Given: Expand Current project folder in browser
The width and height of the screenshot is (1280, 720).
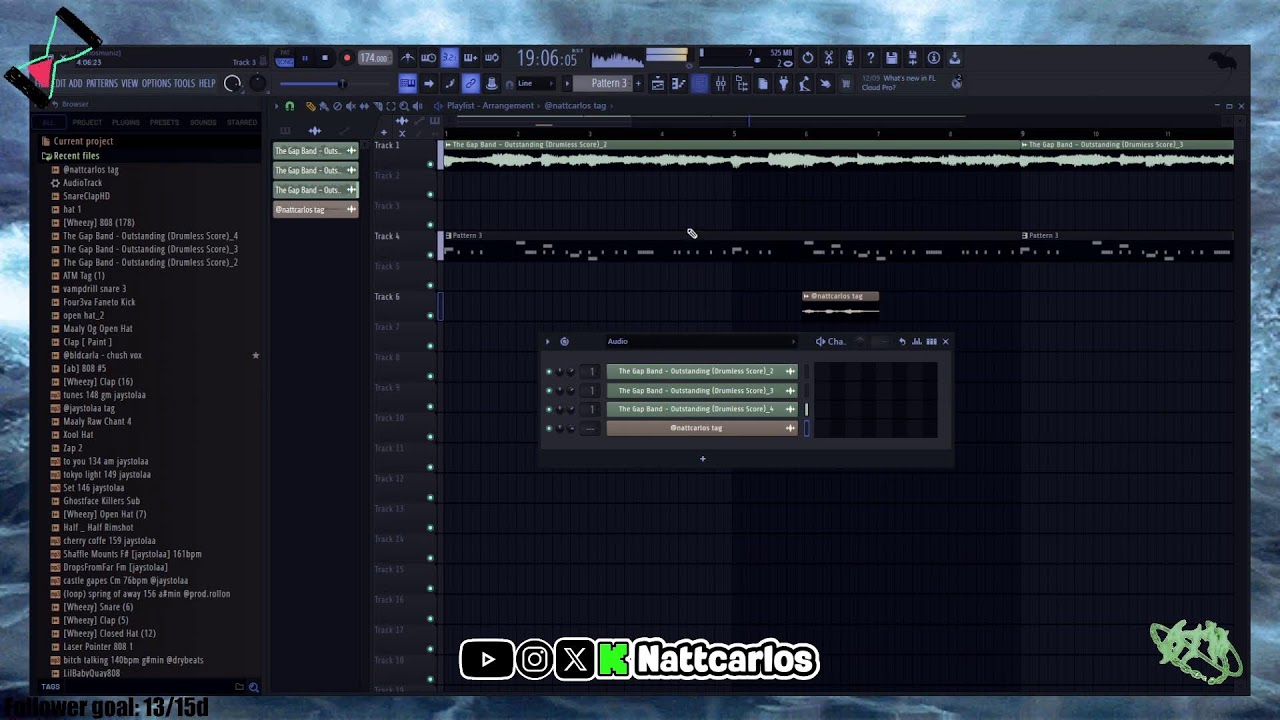Looking at the screenshot, I should (83, 142).
